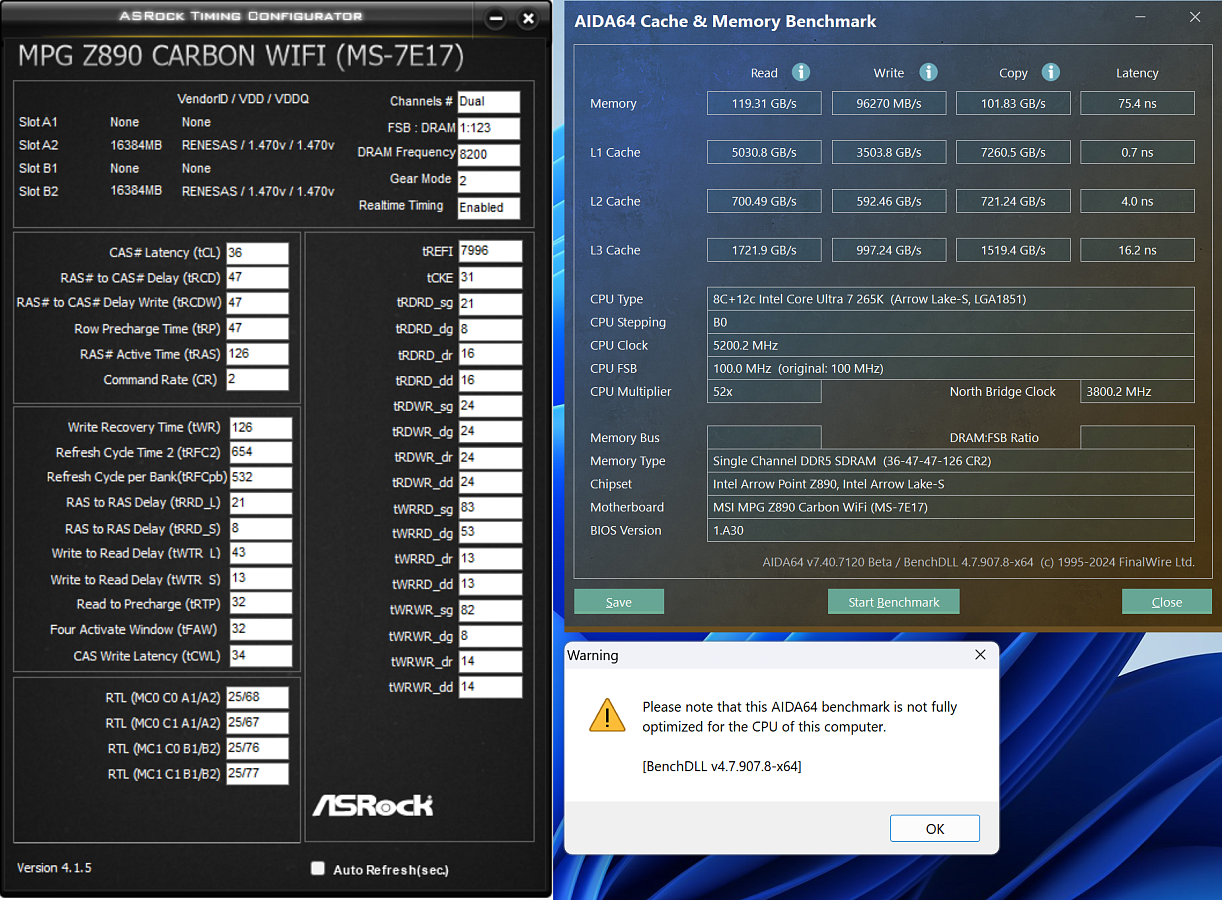Click the Slot A2 RENESAS voltage text
Viewport: 1222px width, 900px height.
pos(257,145)
